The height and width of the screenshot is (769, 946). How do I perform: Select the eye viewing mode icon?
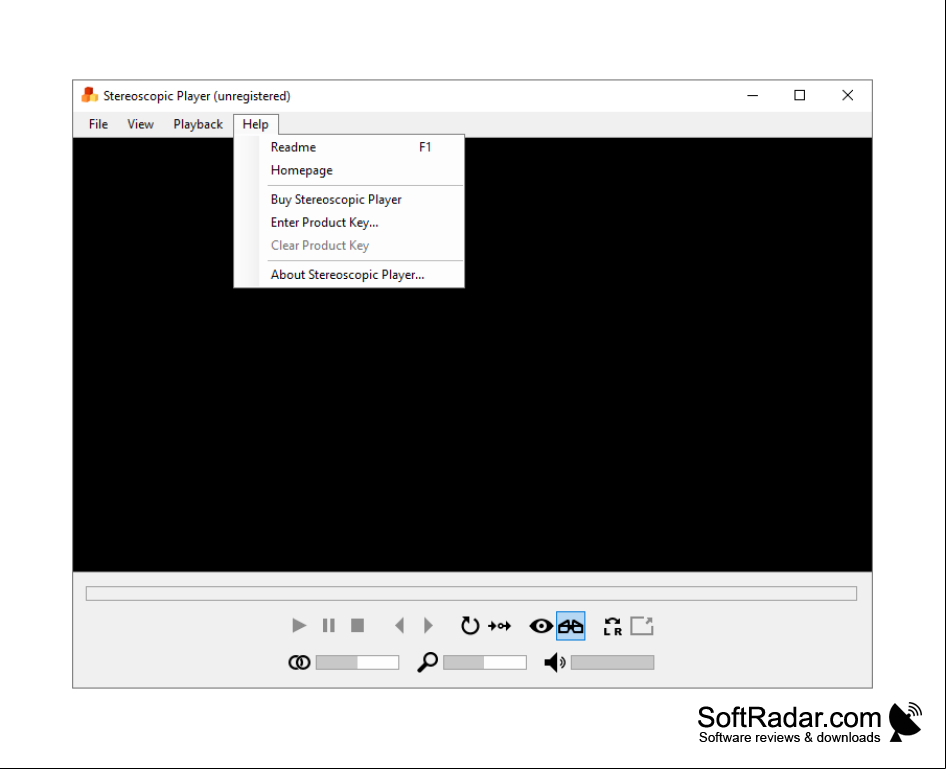click(x=541, y=626)
